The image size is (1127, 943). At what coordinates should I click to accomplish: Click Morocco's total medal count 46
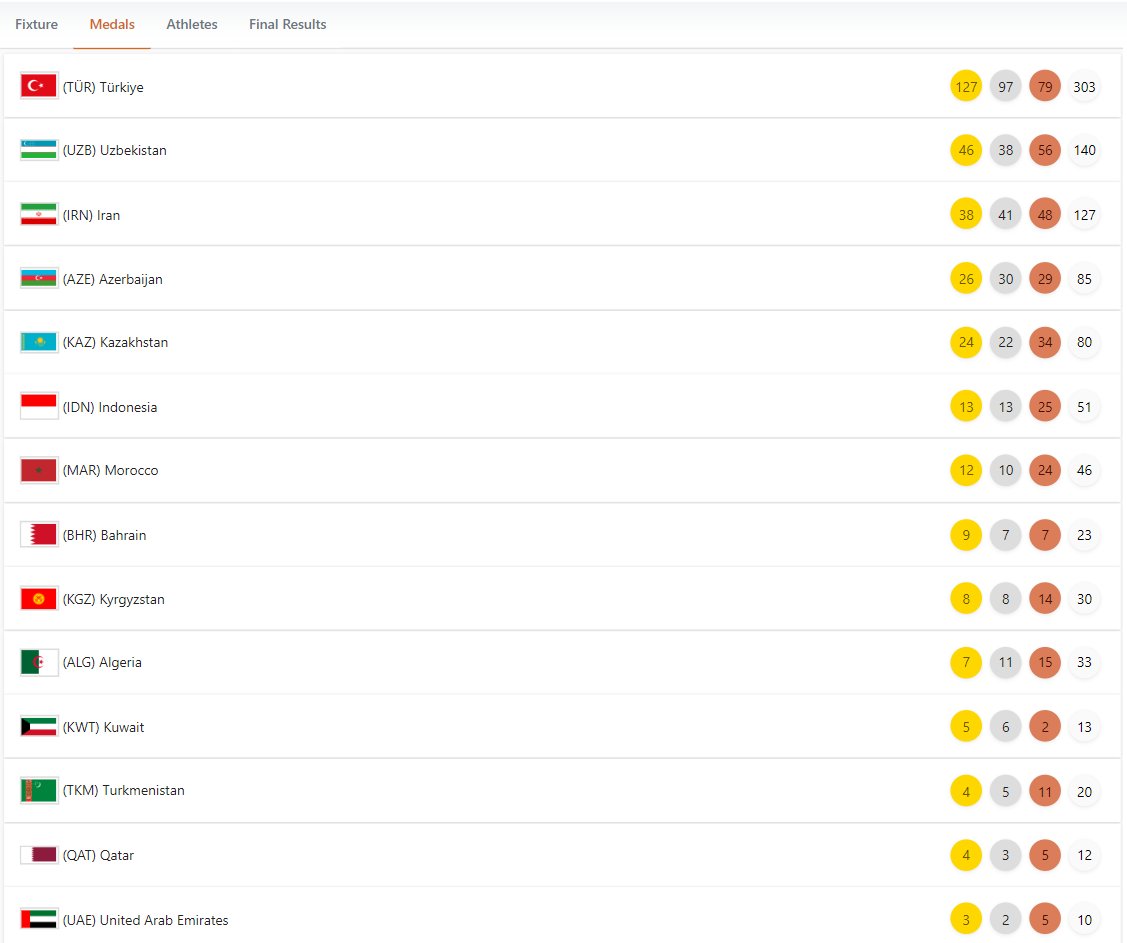(x=1085, y=470)
